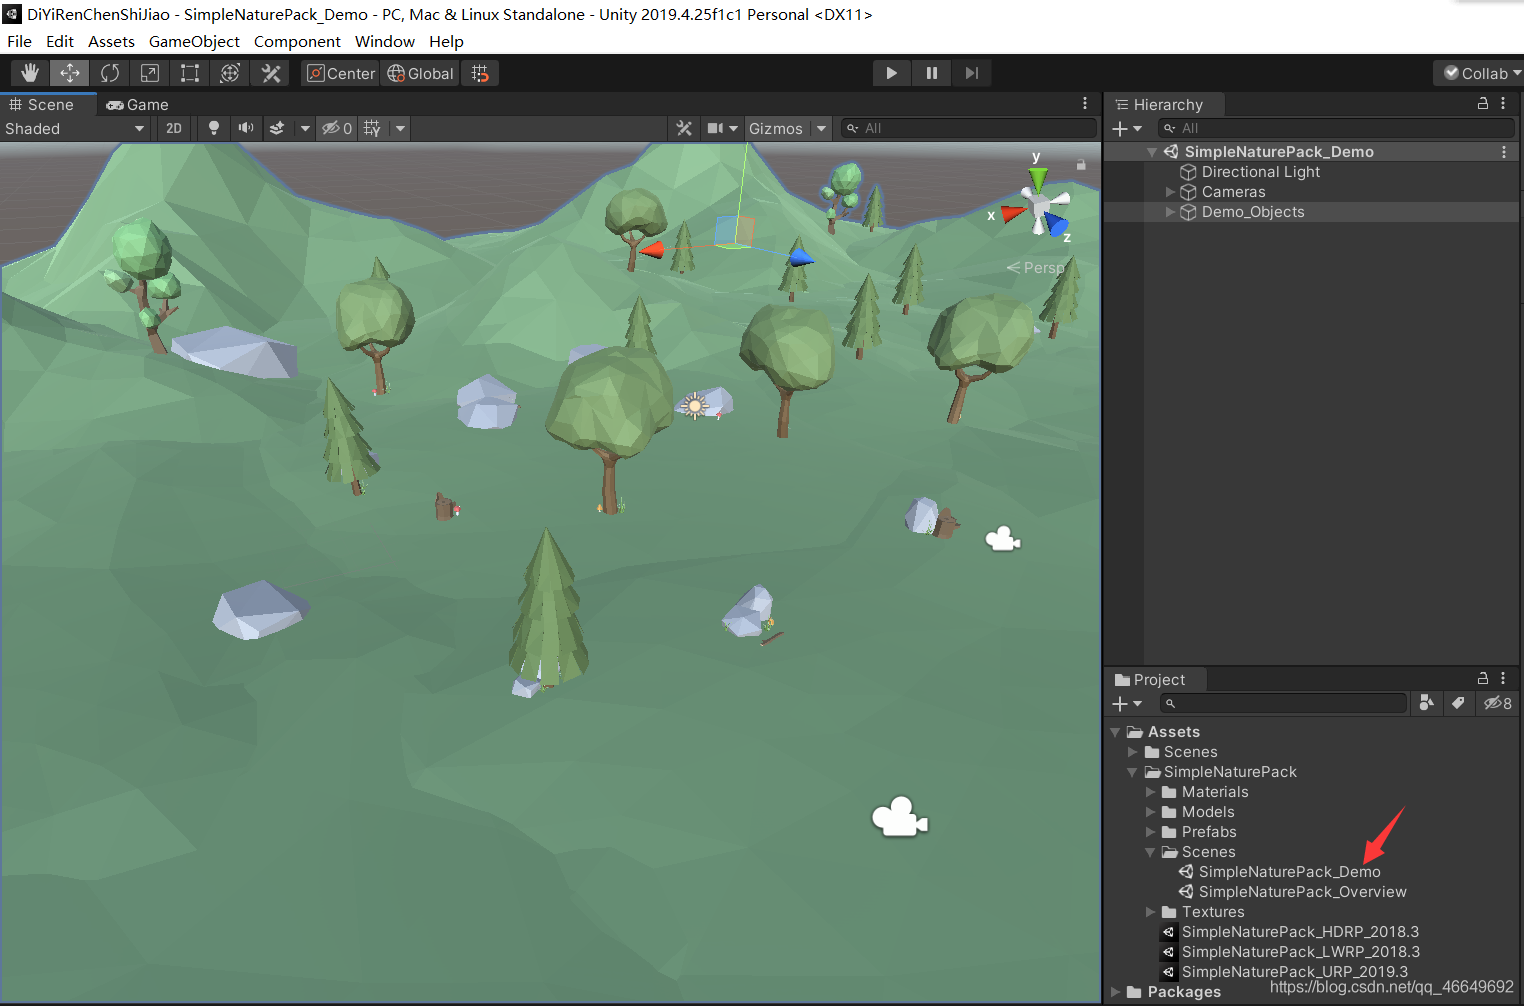The image size is (1524, 1006).
Task: Open scene effects dropdown arrow
Action: 305,128
